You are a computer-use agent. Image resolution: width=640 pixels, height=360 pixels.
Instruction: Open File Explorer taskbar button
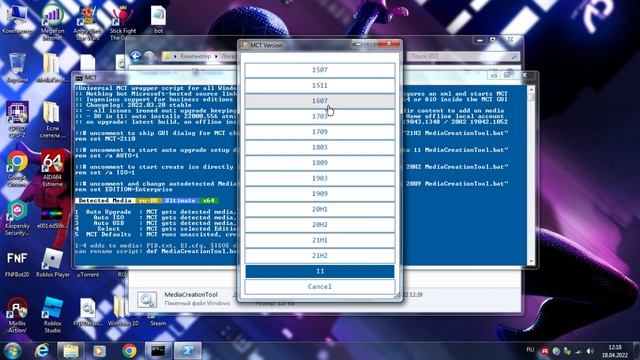71,351
